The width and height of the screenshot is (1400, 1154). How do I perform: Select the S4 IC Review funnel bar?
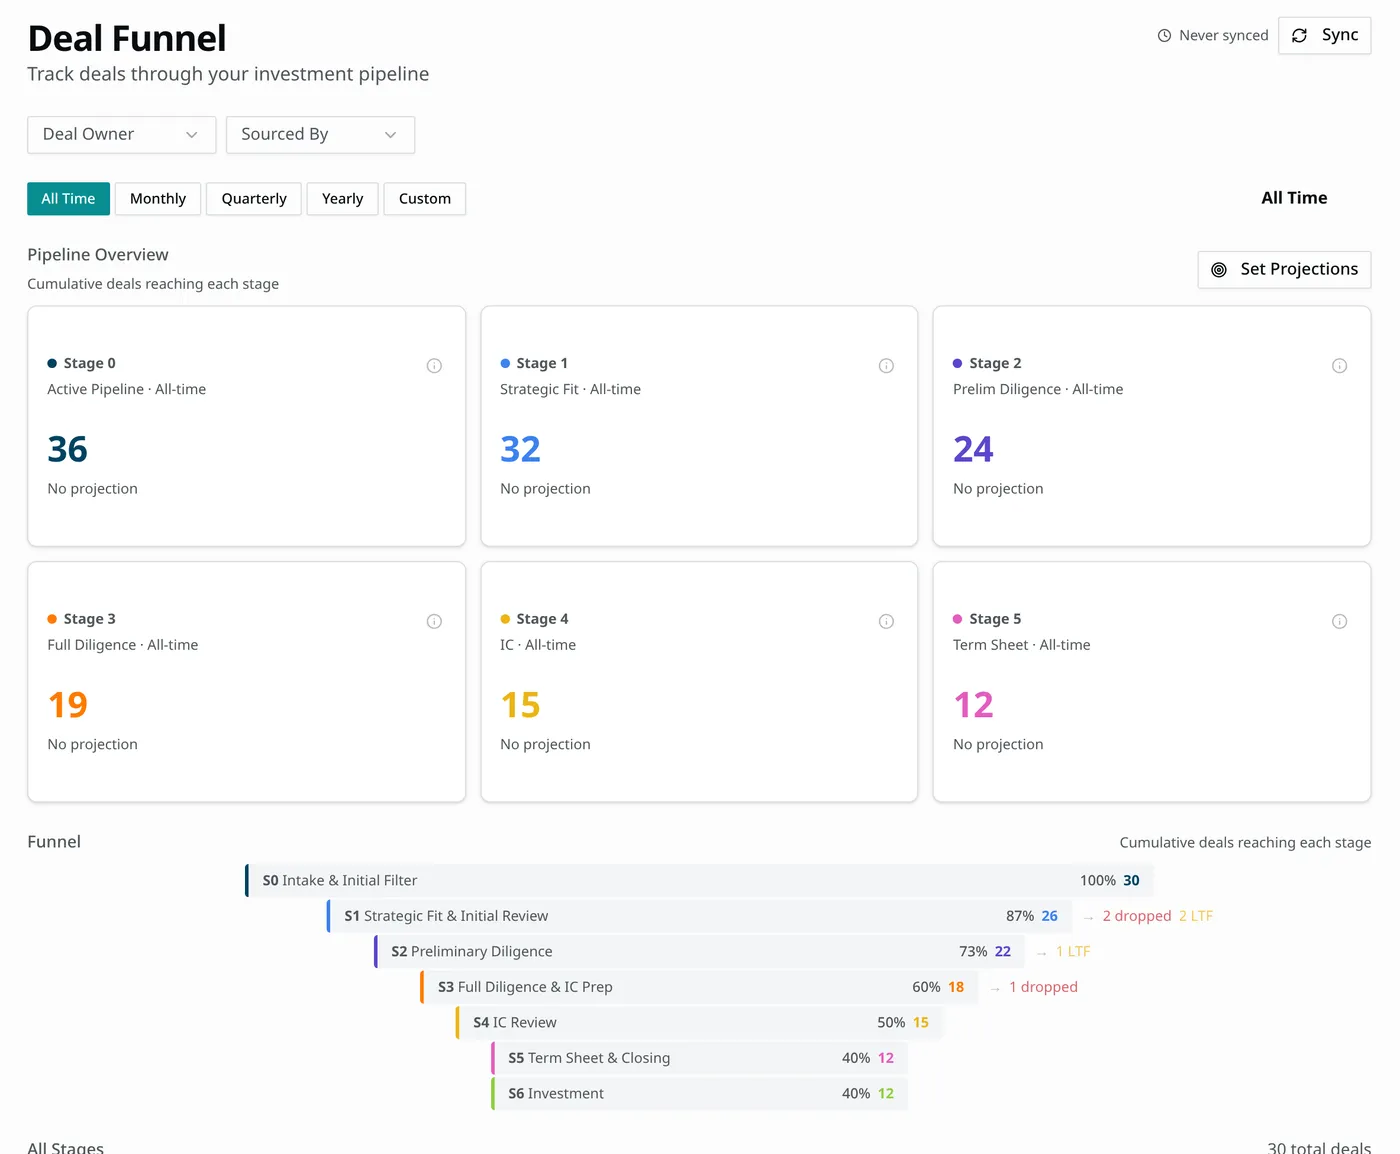point(699,1023)
